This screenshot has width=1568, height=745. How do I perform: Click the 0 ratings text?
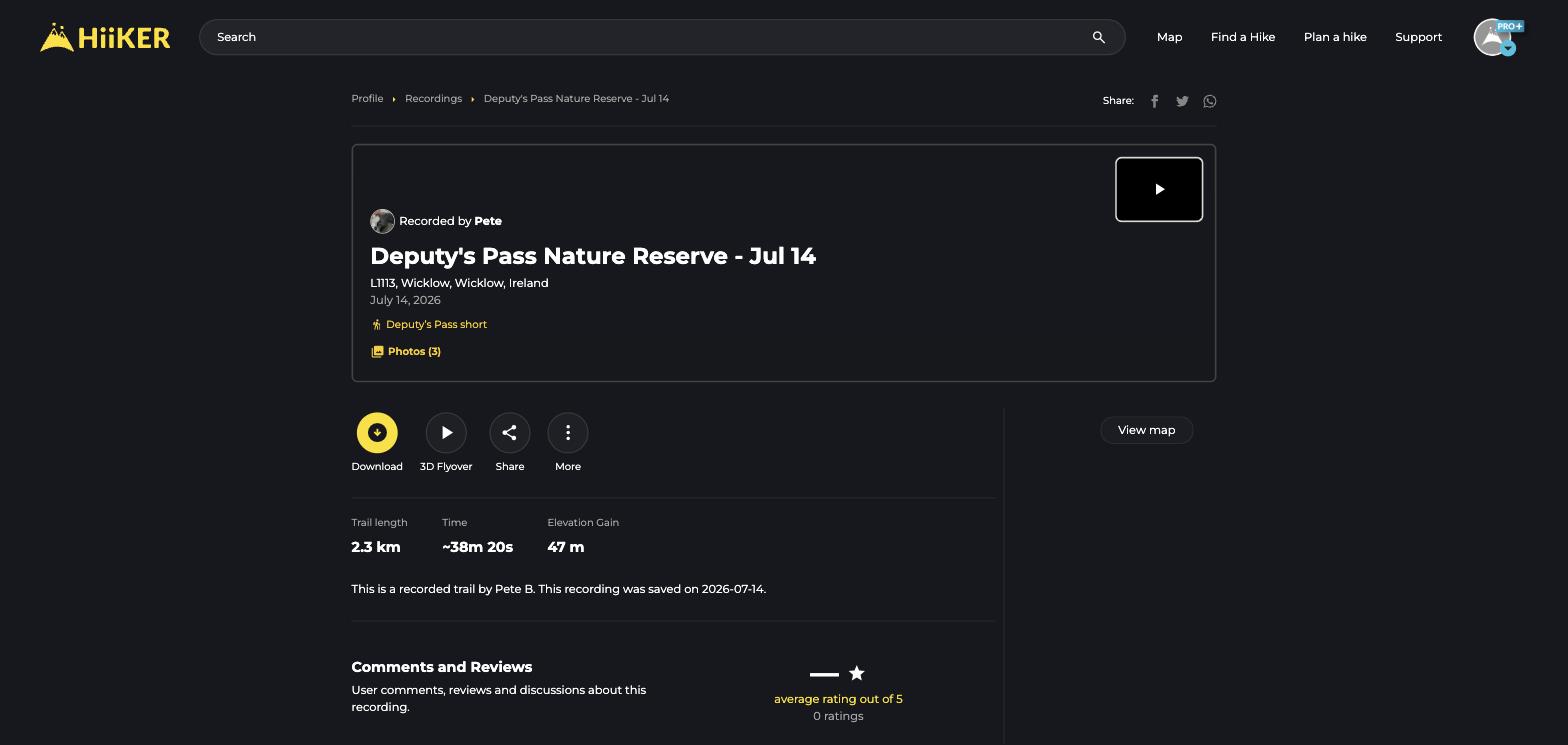coord(838,716)
